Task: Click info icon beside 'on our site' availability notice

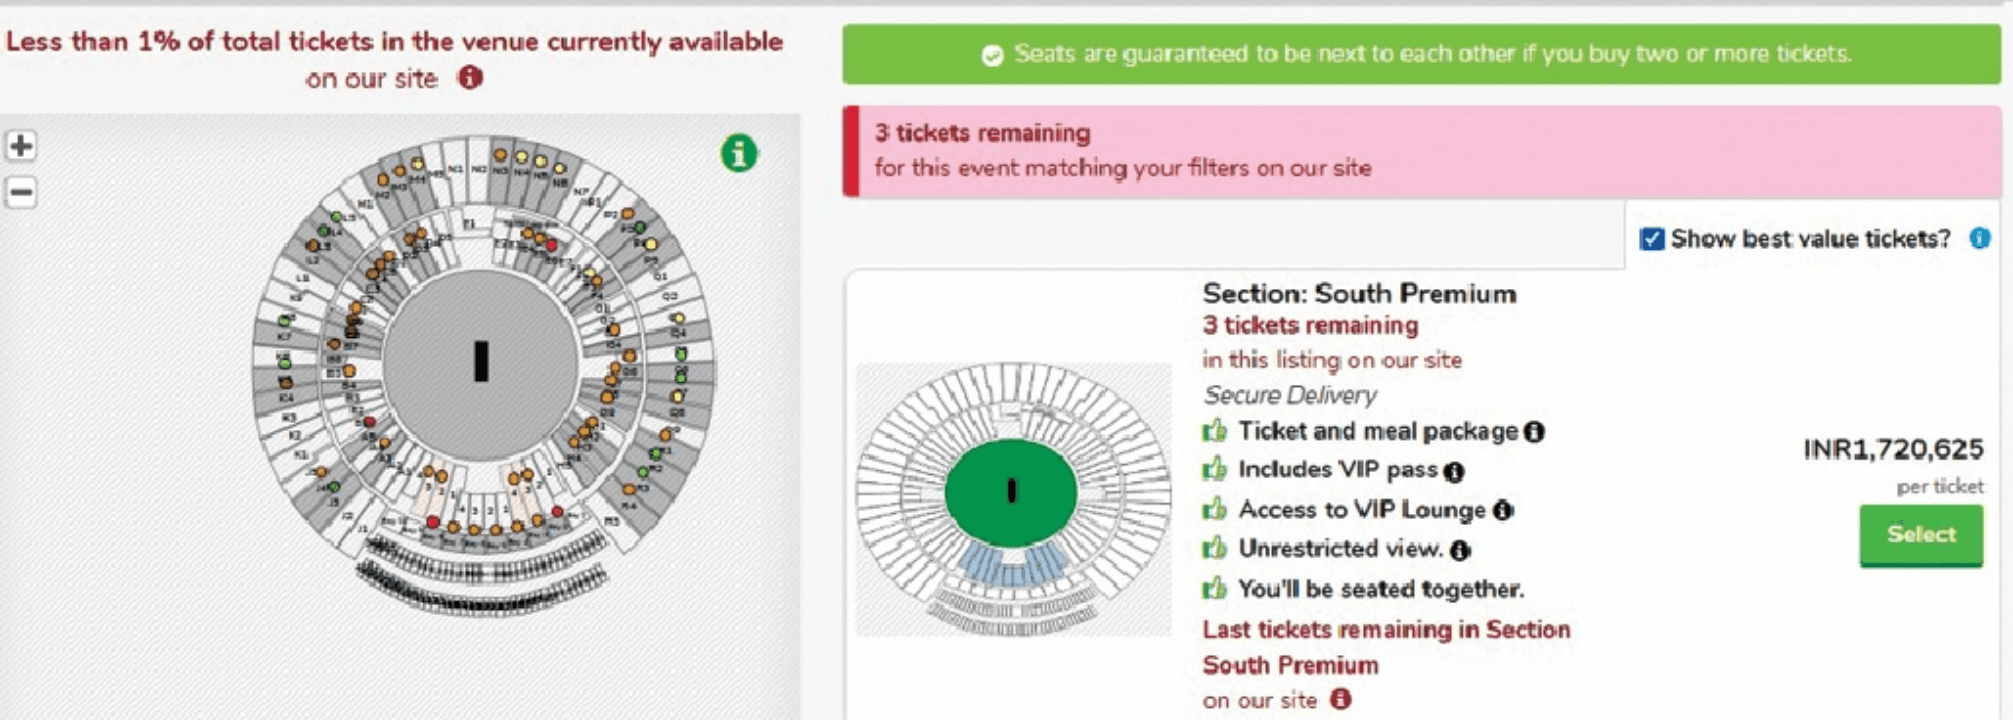Action: click(x=470, y=77)
